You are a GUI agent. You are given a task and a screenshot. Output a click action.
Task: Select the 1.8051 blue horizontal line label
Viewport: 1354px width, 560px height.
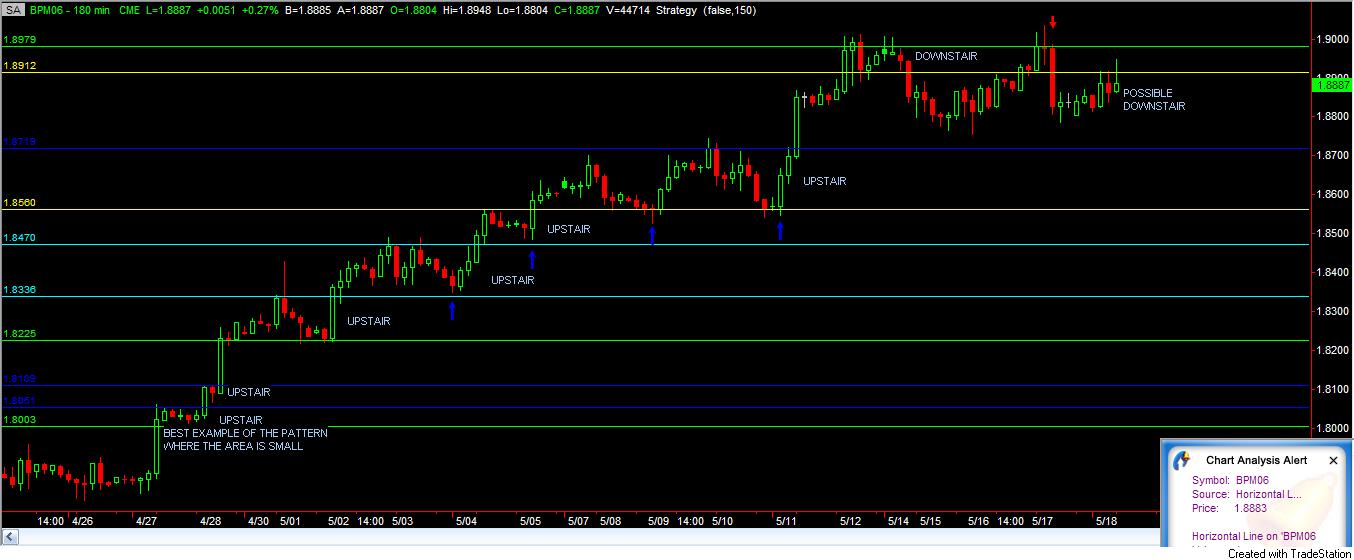point(20,400)
